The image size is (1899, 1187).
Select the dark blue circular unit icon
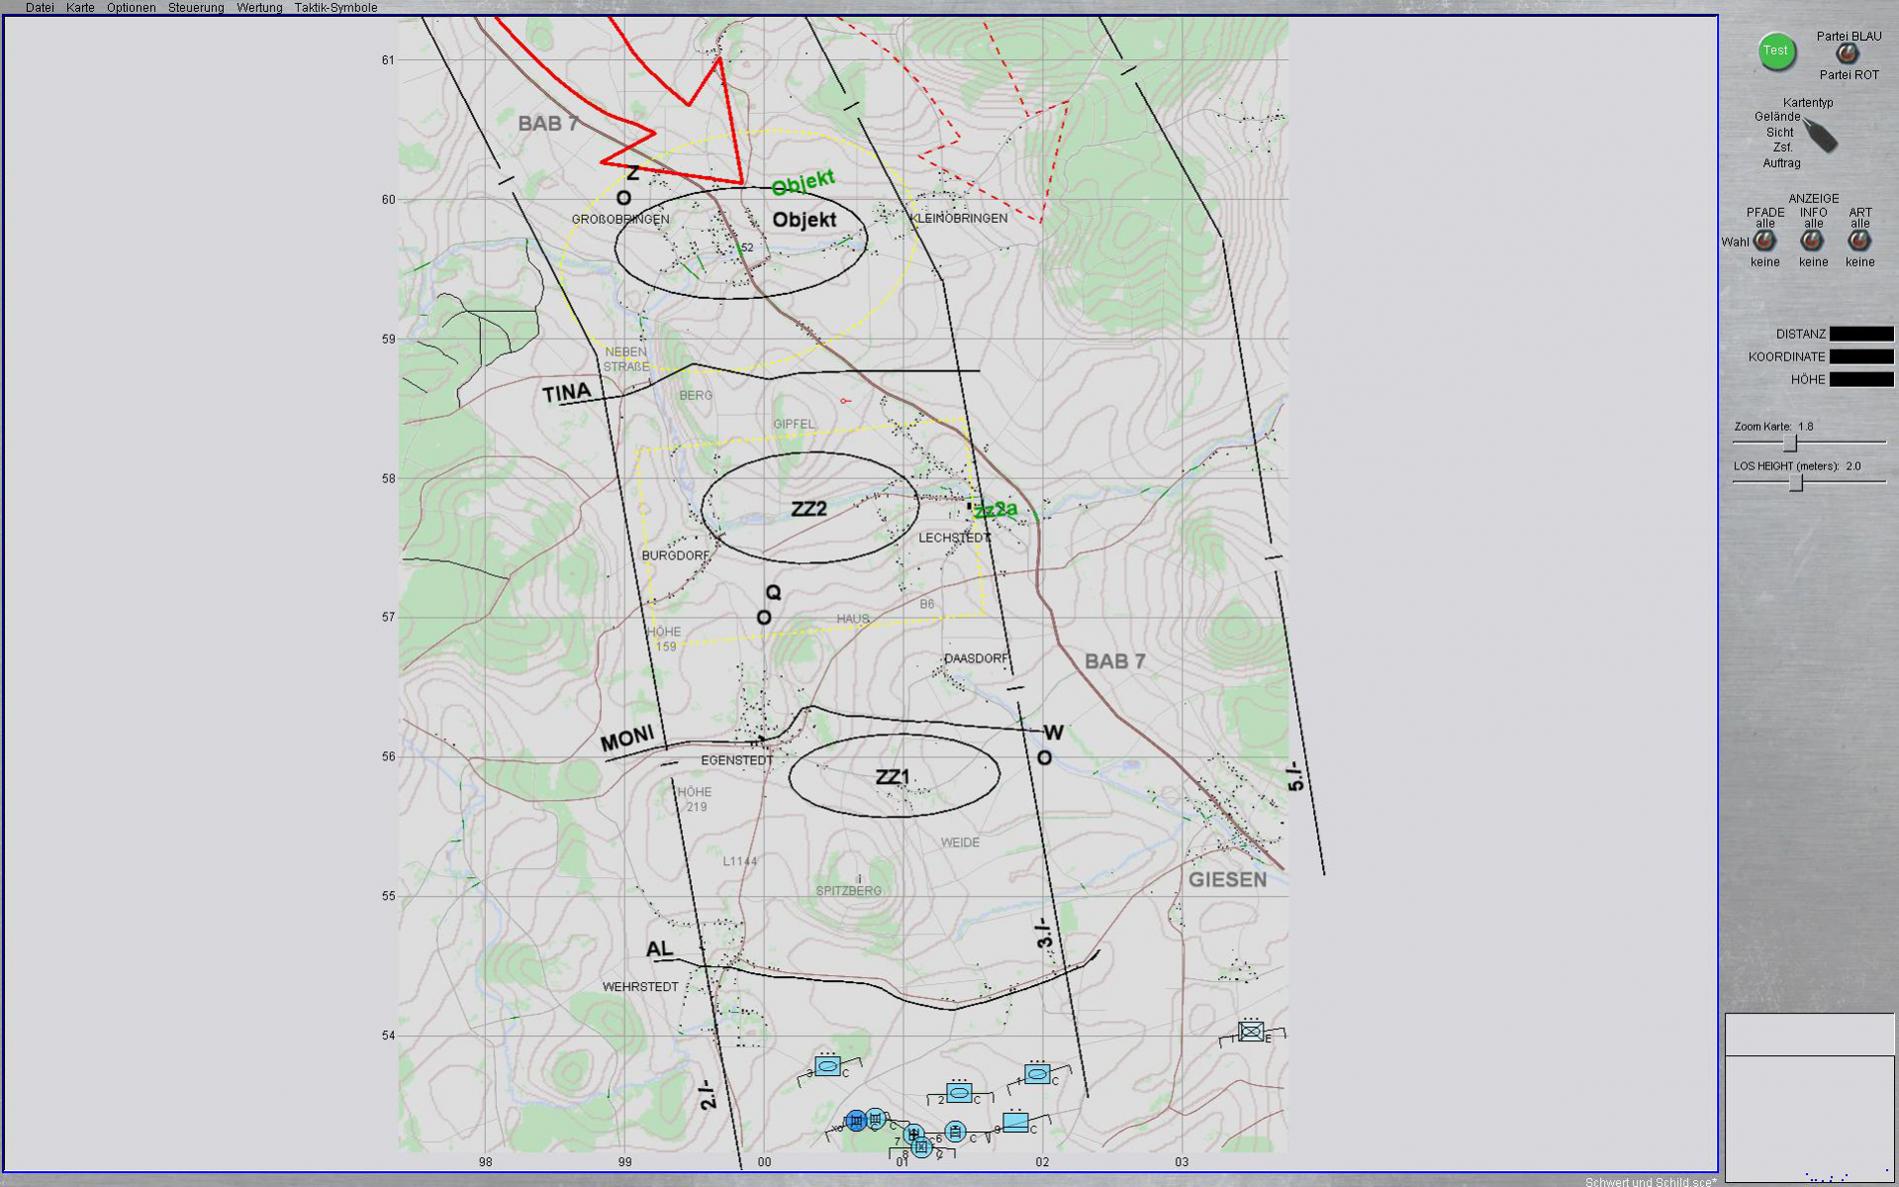pos(855,1121)
